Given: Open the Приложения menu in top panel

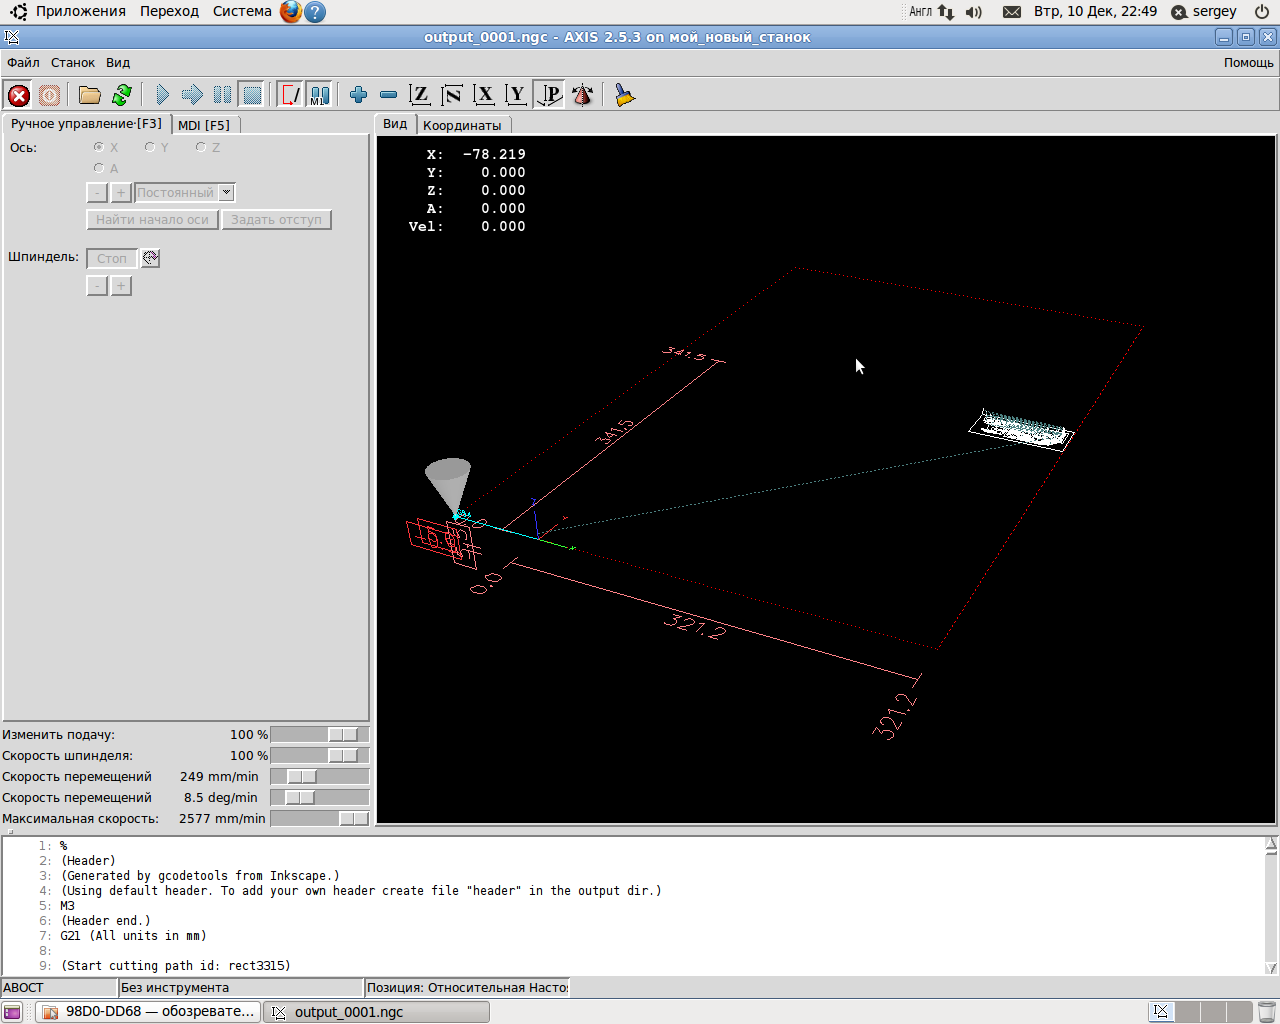Looking at the screenshot, I should click(x=80, y=11).
